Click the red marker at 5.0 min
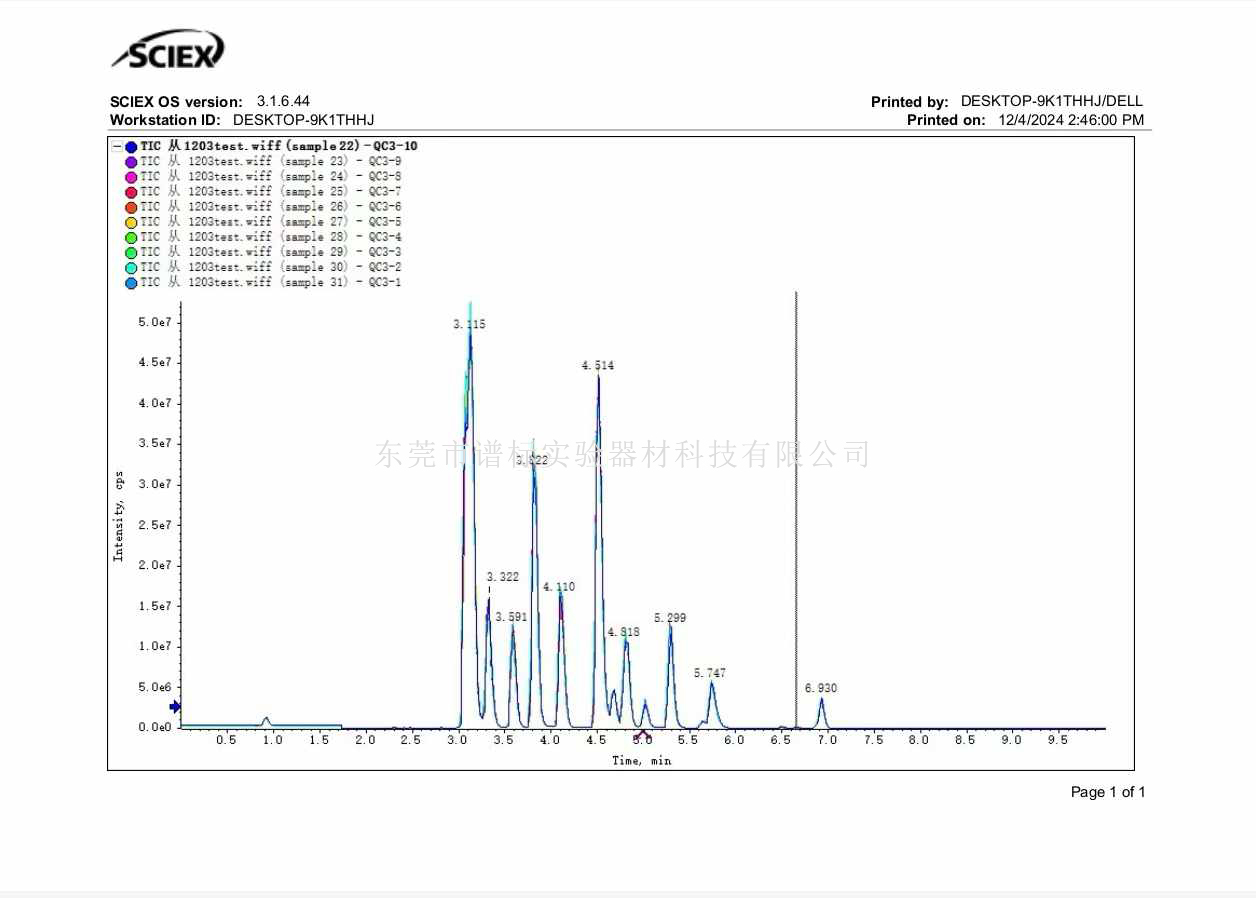 [x=643, y=736]
